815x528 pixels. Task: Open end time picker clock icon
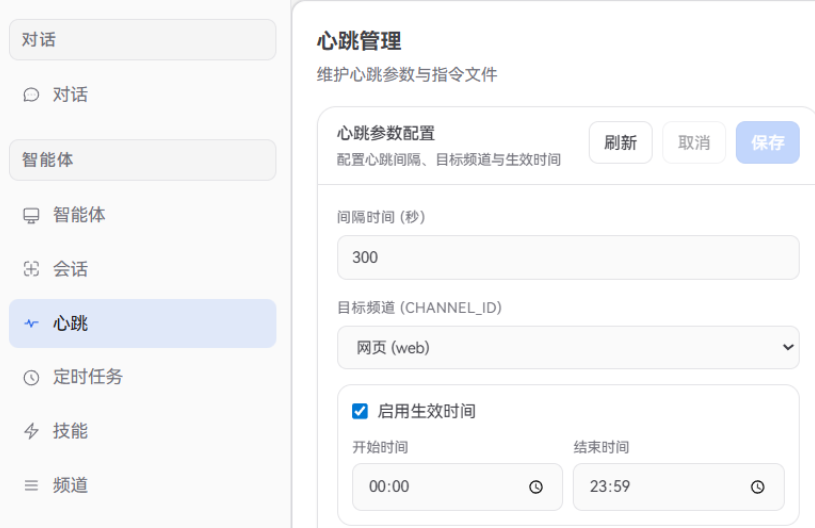coord(757,487)
